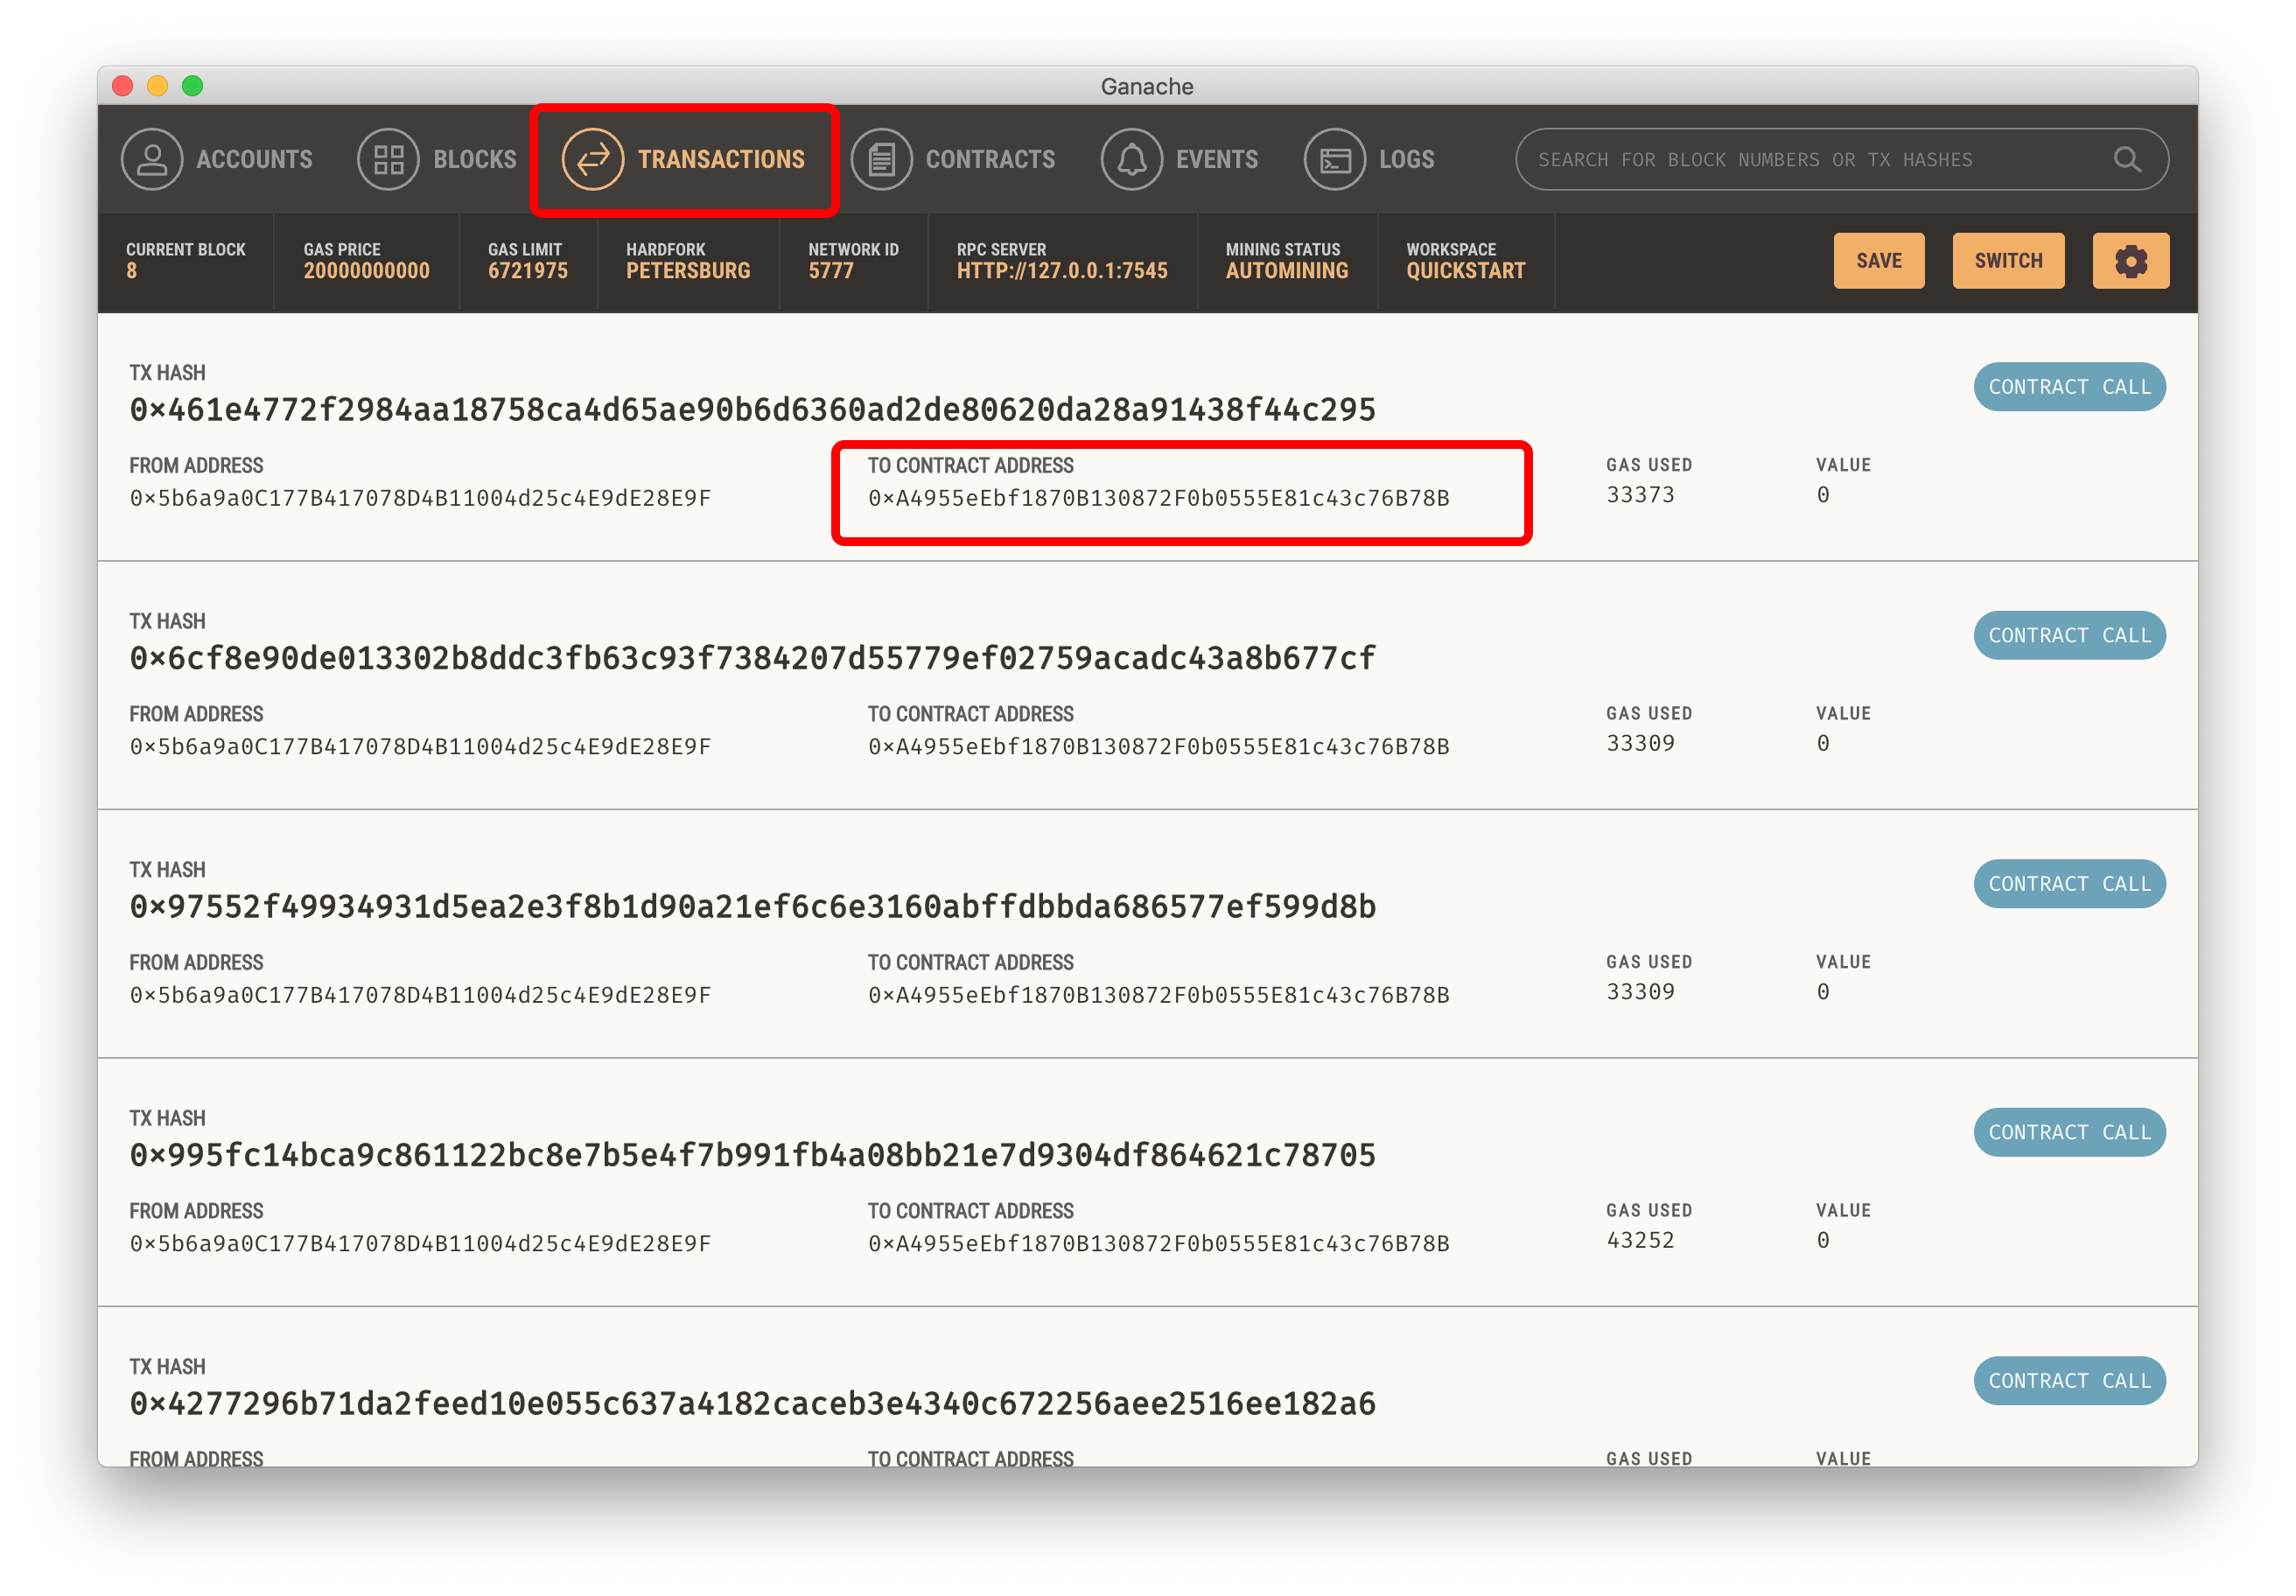Click the green macOS zoom window button
Viewport: 2296px width, 1596px height.
(x=193, y=86)
